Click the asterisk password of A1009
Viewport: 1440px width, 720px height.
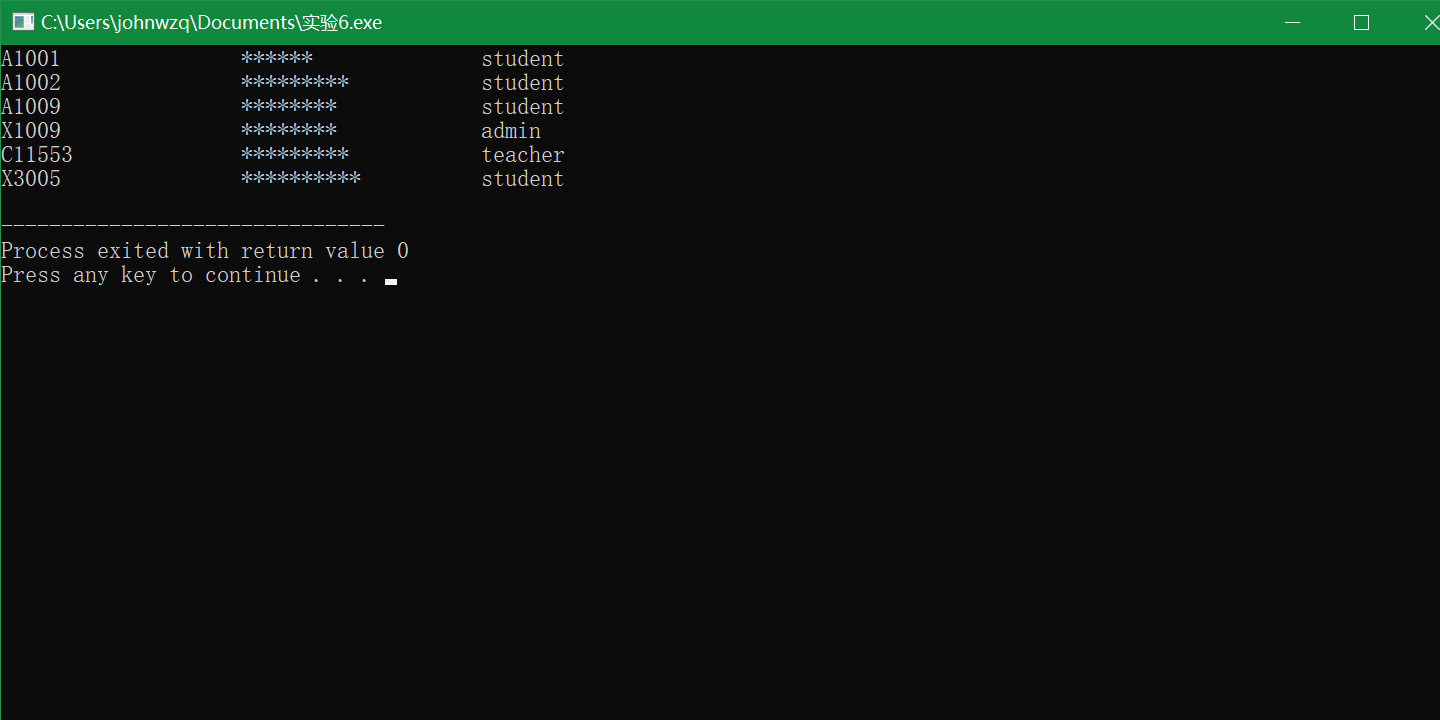[x=288, y=106]
